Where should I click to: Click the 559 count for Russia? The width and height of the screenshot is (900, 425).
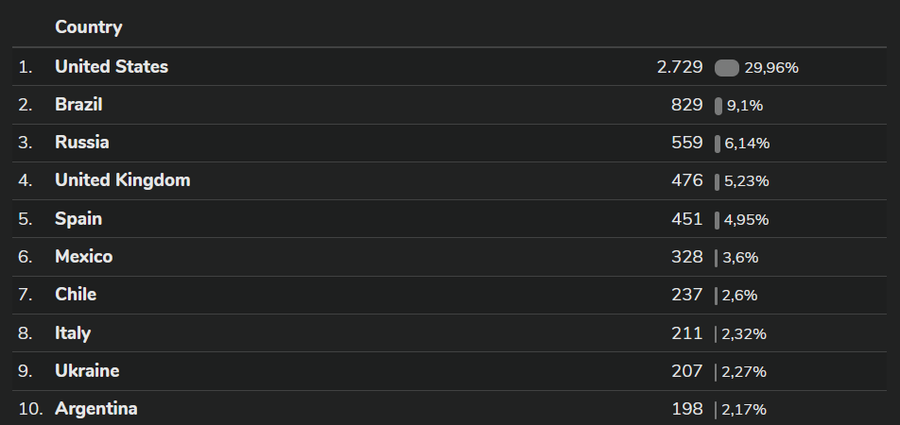[x=687, y=143]
